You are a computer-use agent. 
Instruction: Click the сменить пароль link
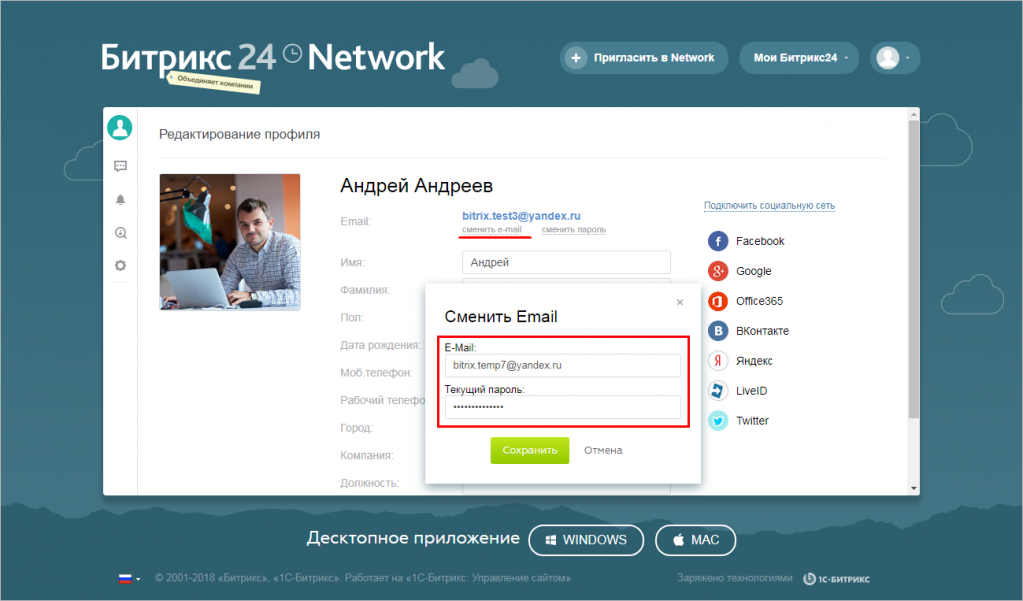pyautogui.click(x=573, y=230)
